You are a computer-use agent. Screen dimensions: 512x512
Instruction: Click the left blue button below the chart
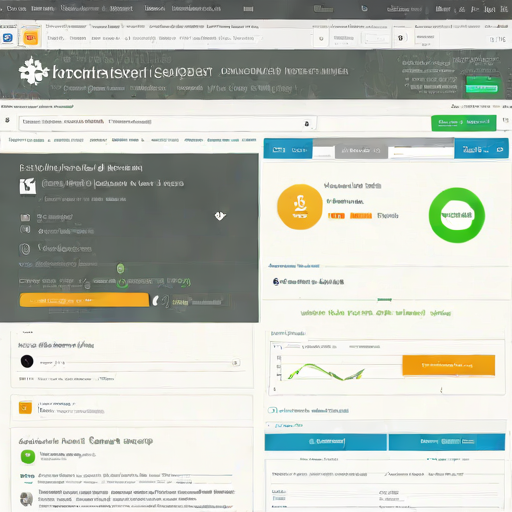(x=326, y=442)
